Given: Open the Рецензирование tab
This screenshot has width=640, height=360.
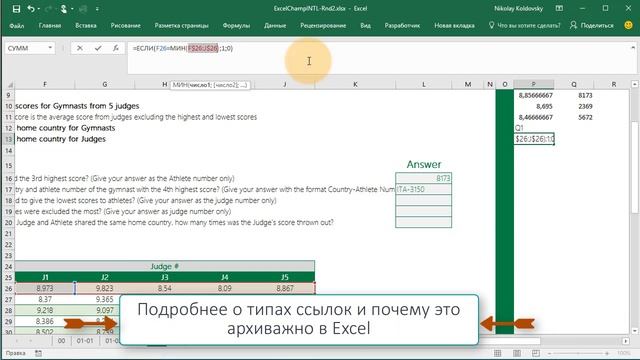Looking at the screenshot, I should pos(323,25).
